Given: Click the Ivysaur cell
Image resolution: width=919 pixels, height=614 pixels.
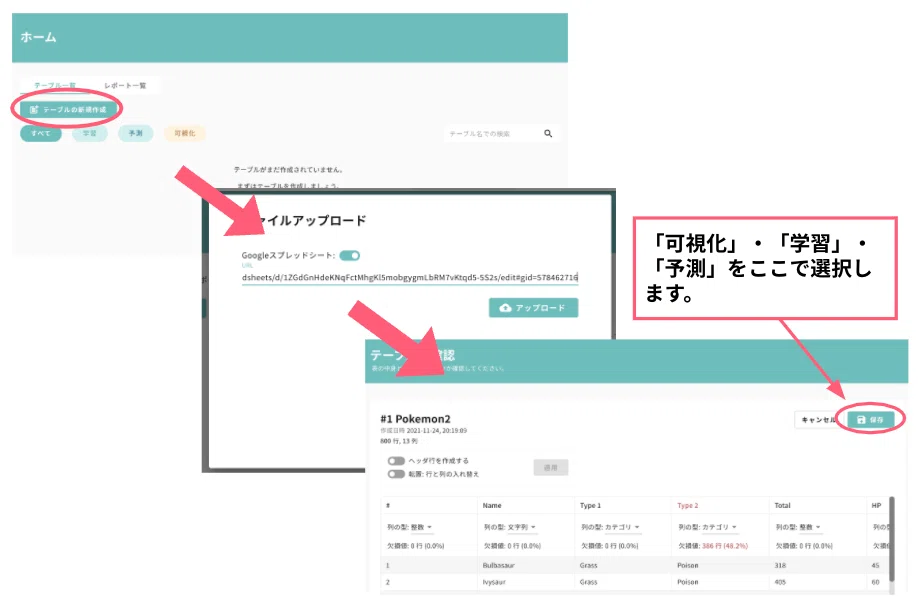Looking at the screenshot, I should [x=494, y=582].
